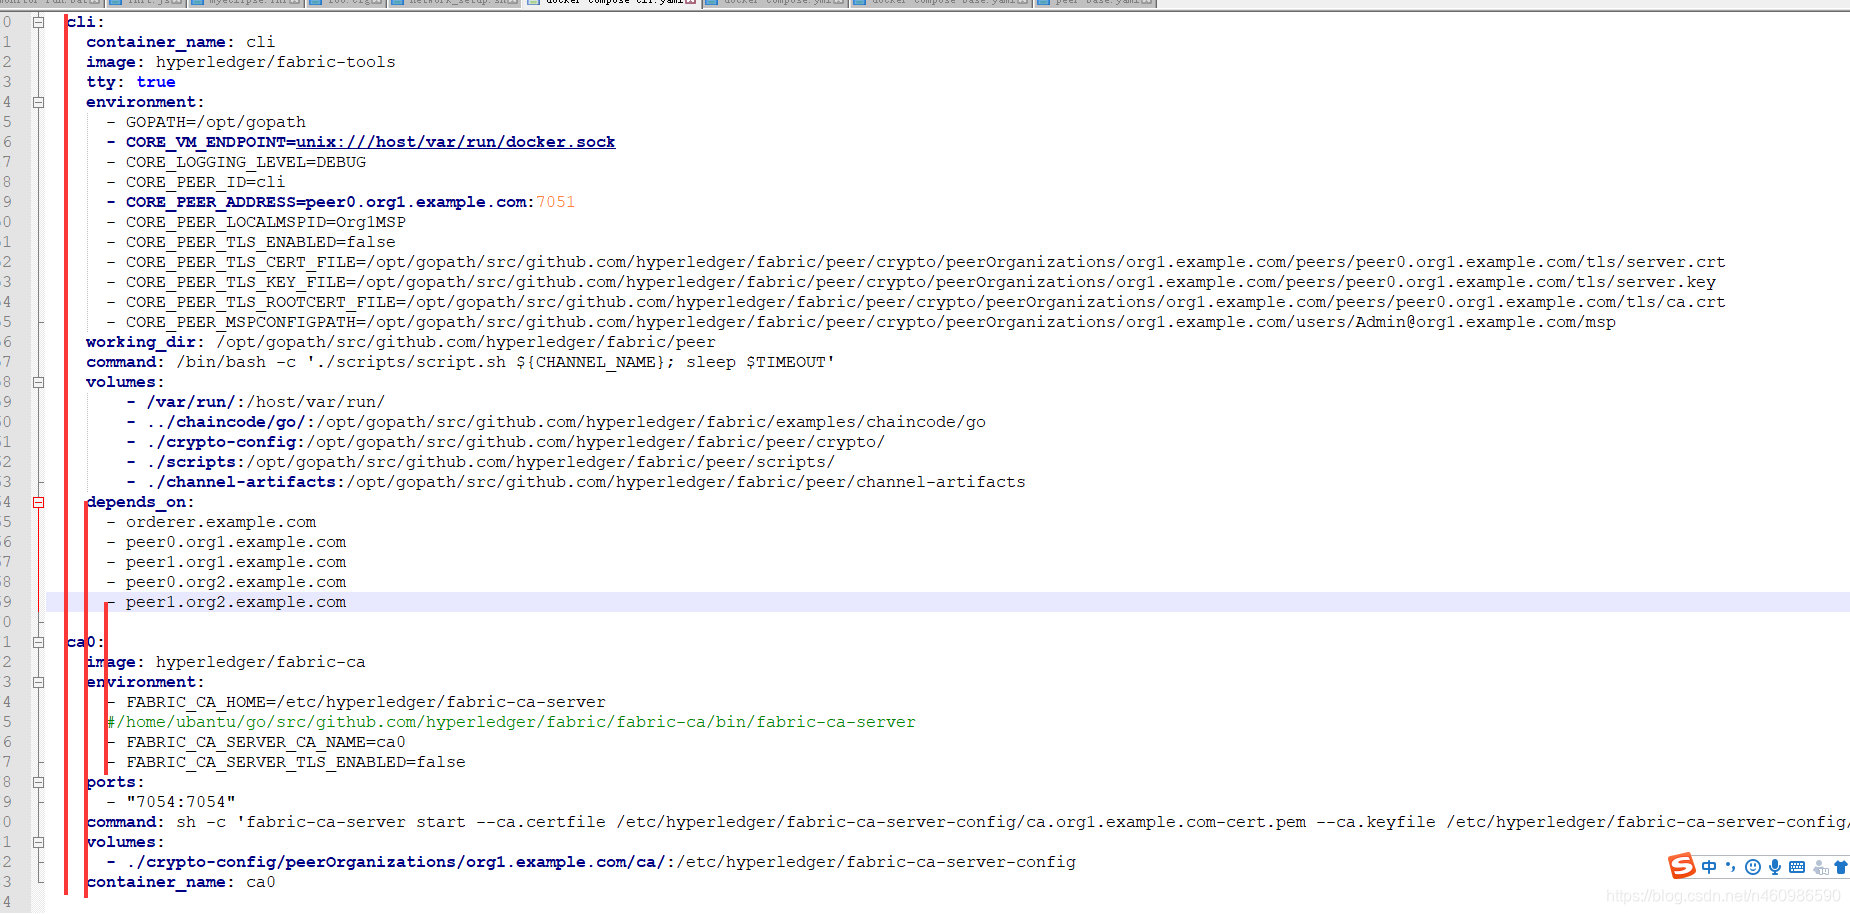
Task: Click the green commented fabric-ca-server path line
Action: pos(511,722)
